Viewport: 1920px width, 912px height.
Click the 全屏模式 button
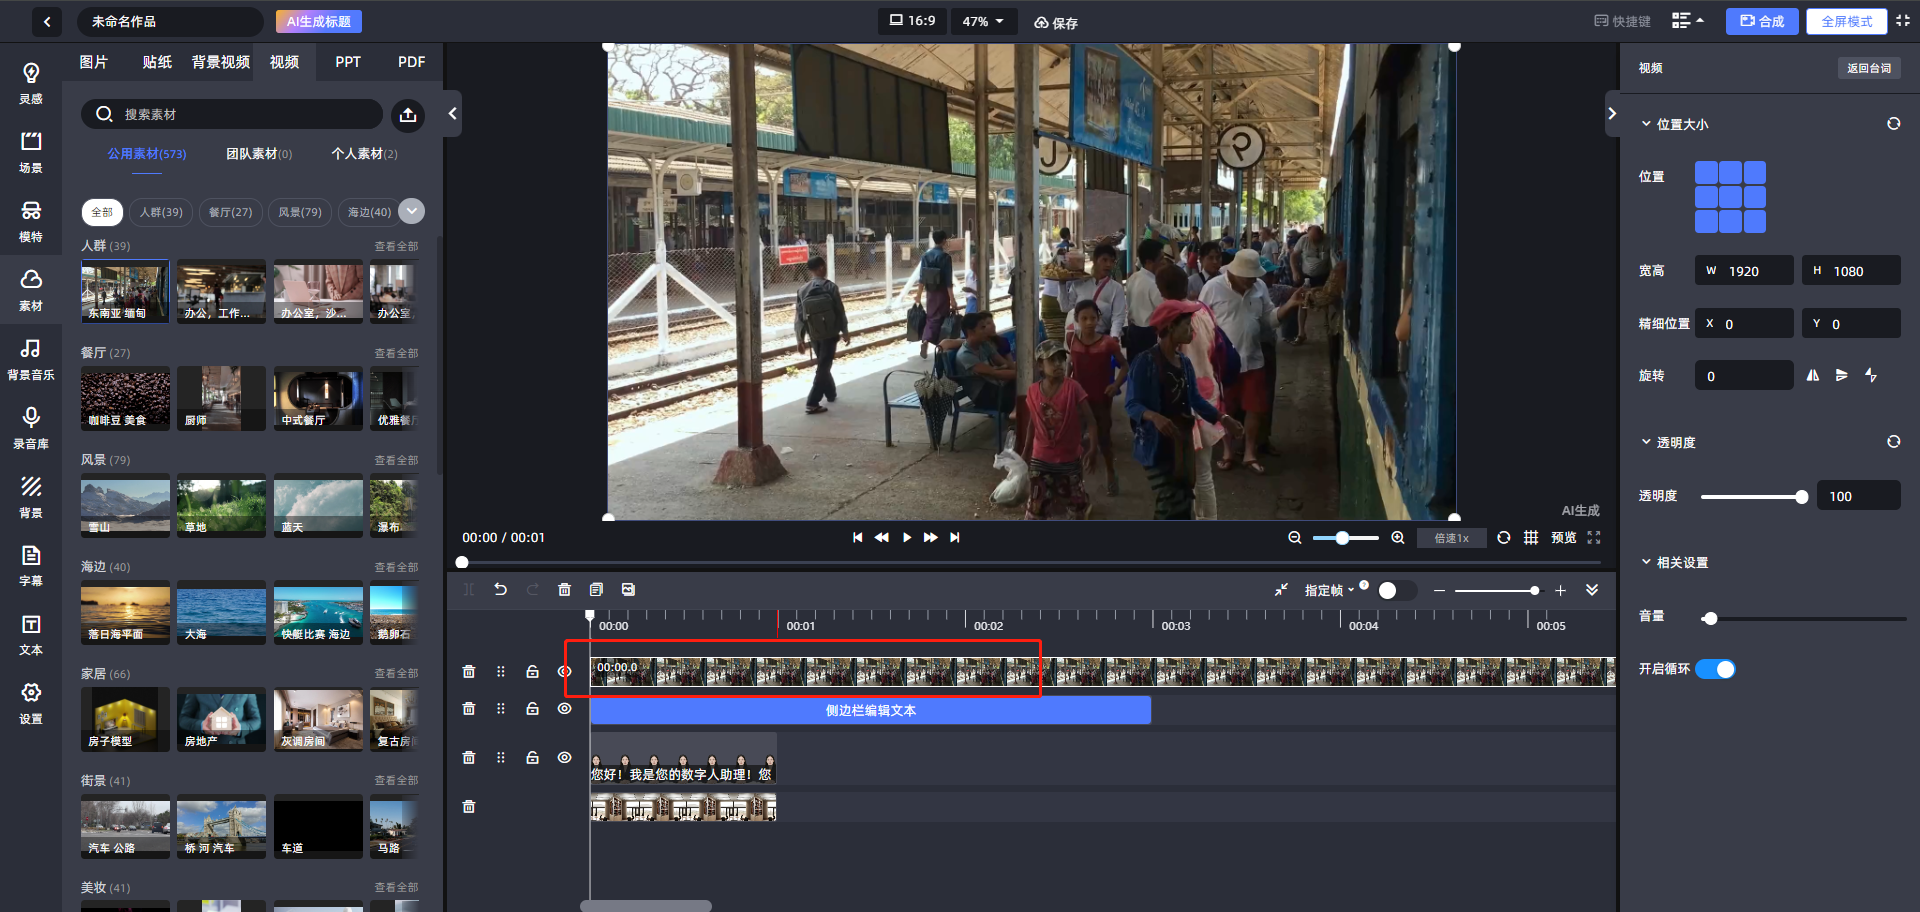1846,21
